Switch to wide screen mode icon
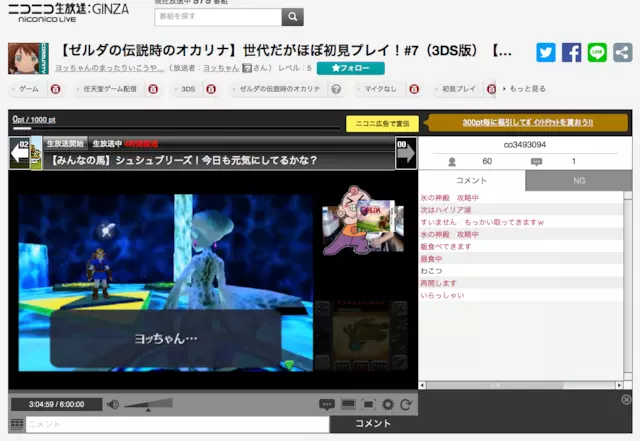The image size is (640, 441). pos(348,404)
